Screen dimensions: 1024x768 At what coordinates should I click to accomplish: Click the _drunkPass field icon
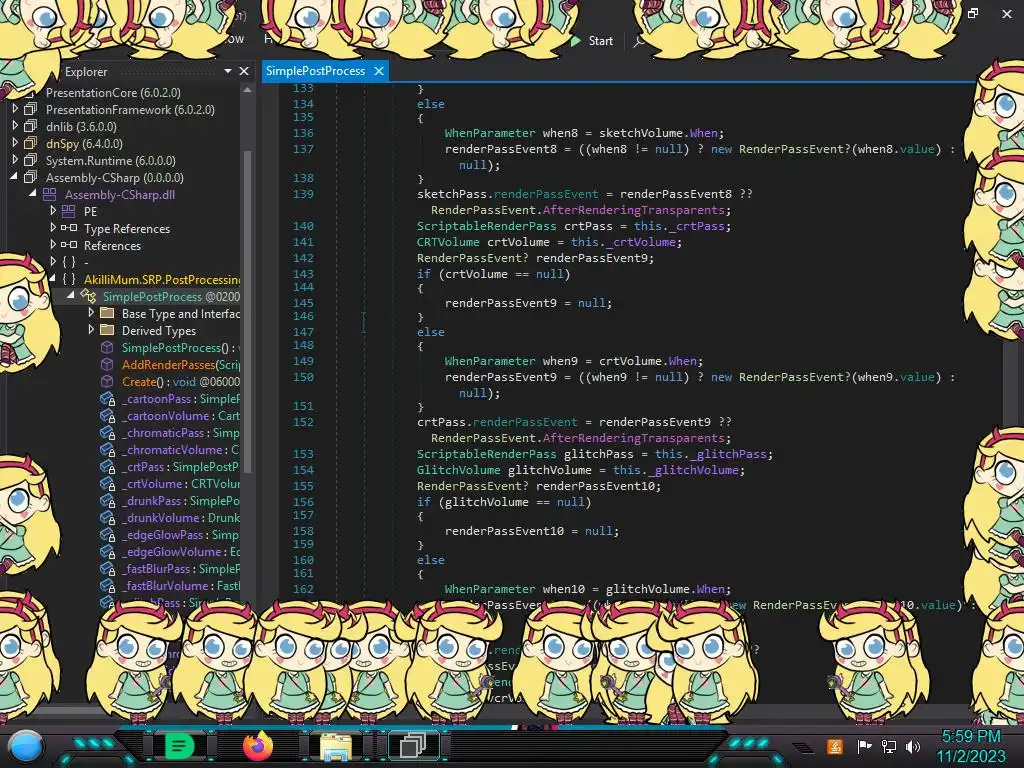(x=107, y=500)
